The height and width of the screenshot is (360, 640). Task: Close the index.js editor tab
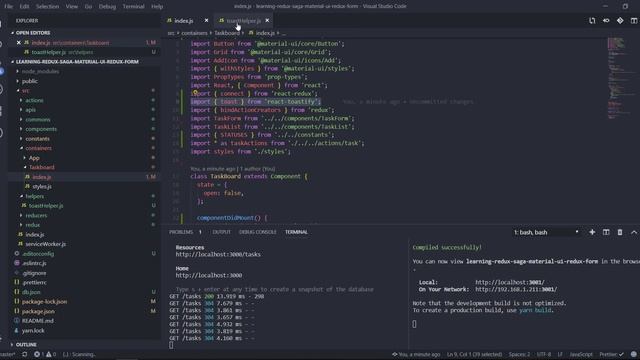(x=206, y=20)
